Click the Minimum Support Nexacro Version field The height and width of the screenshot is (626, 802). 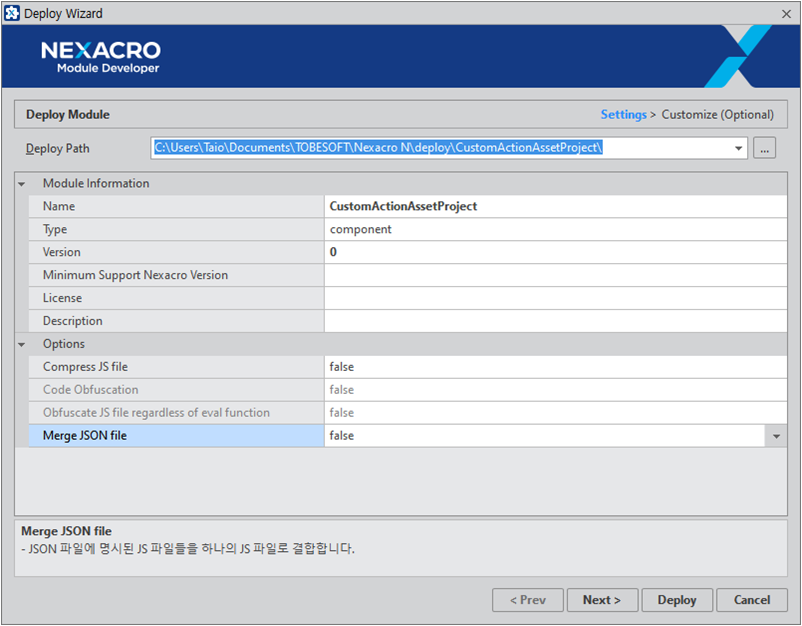pos(555,276)
